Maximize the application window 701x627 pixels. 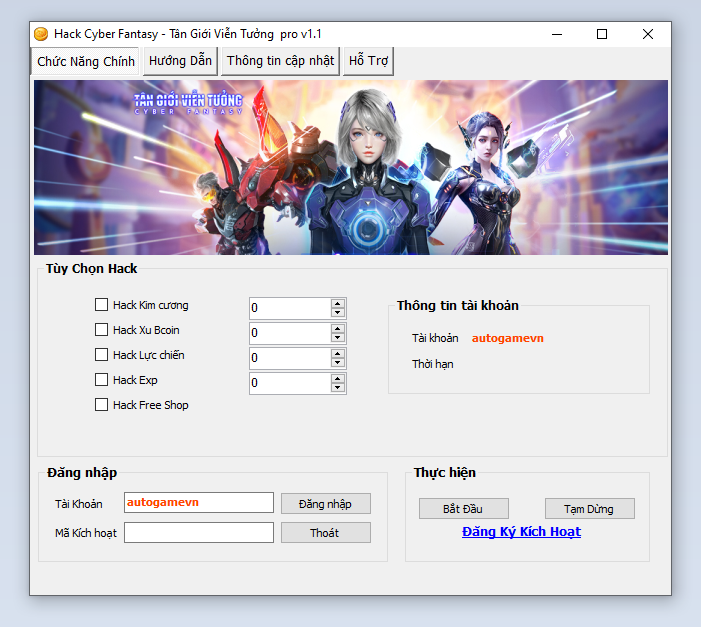602,34
